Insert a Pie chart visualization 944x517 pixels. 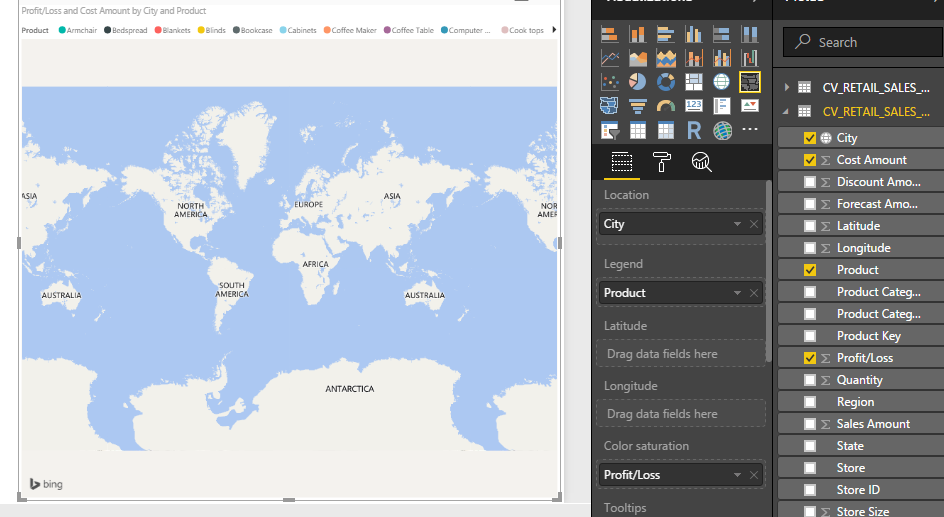point(638,82)
